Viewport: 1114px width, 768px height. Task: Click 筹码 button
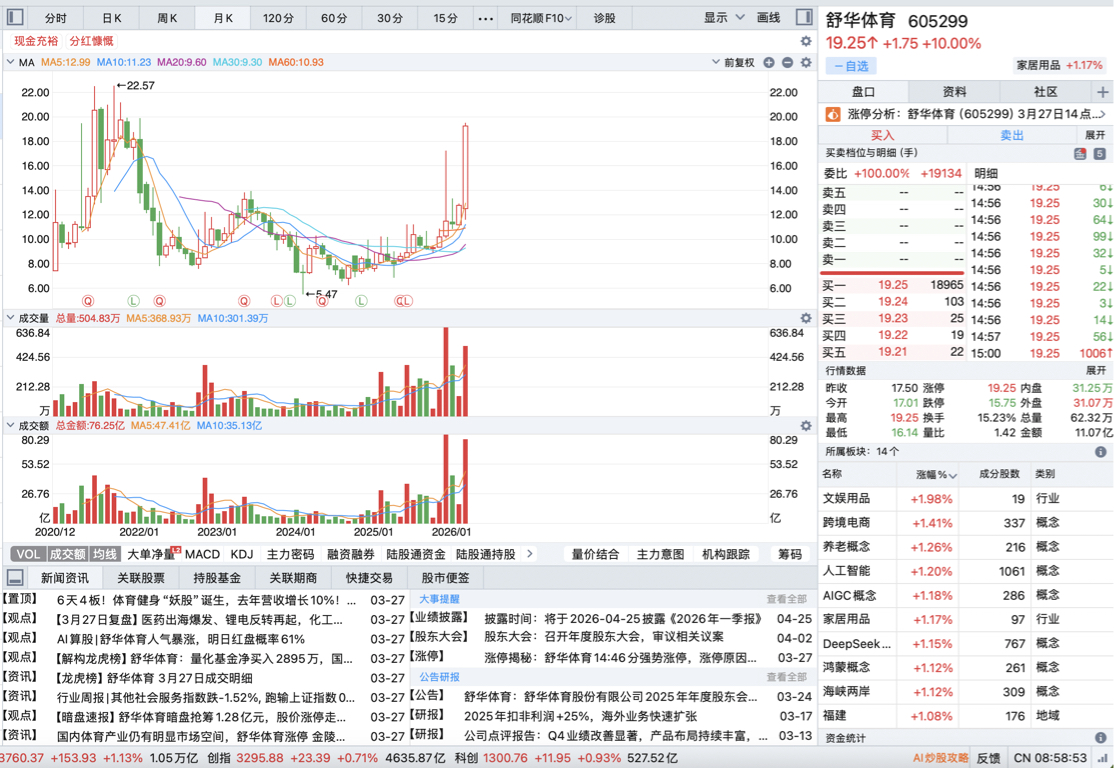coord(790,554)
